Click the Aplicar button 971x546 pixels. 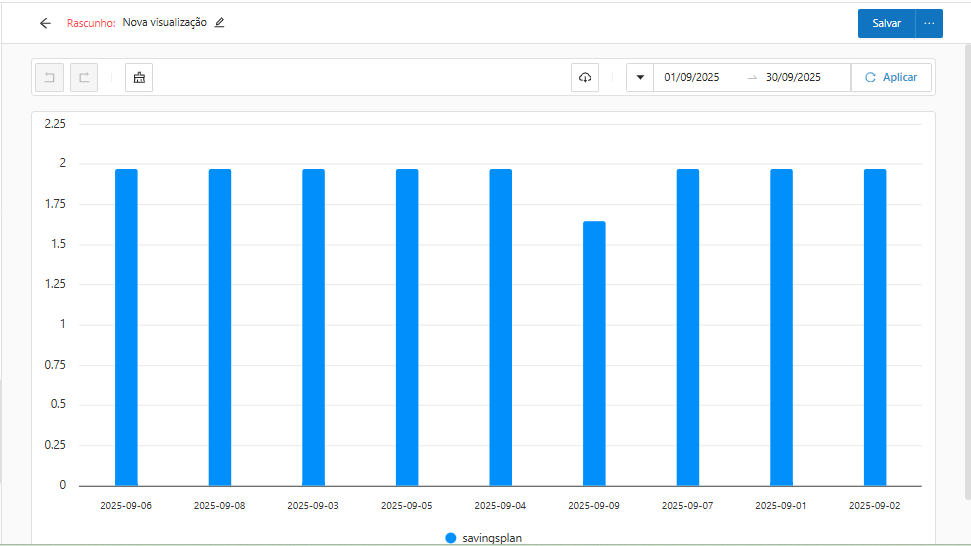pos(891,78)
